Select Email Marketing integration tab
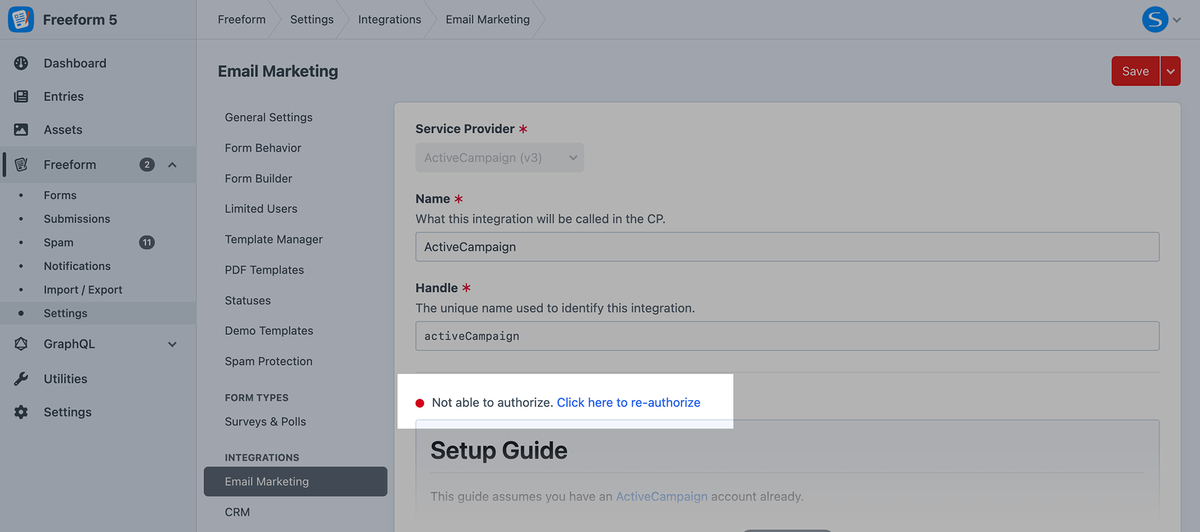Screen dimensions: 1200x532 (295, 481)
